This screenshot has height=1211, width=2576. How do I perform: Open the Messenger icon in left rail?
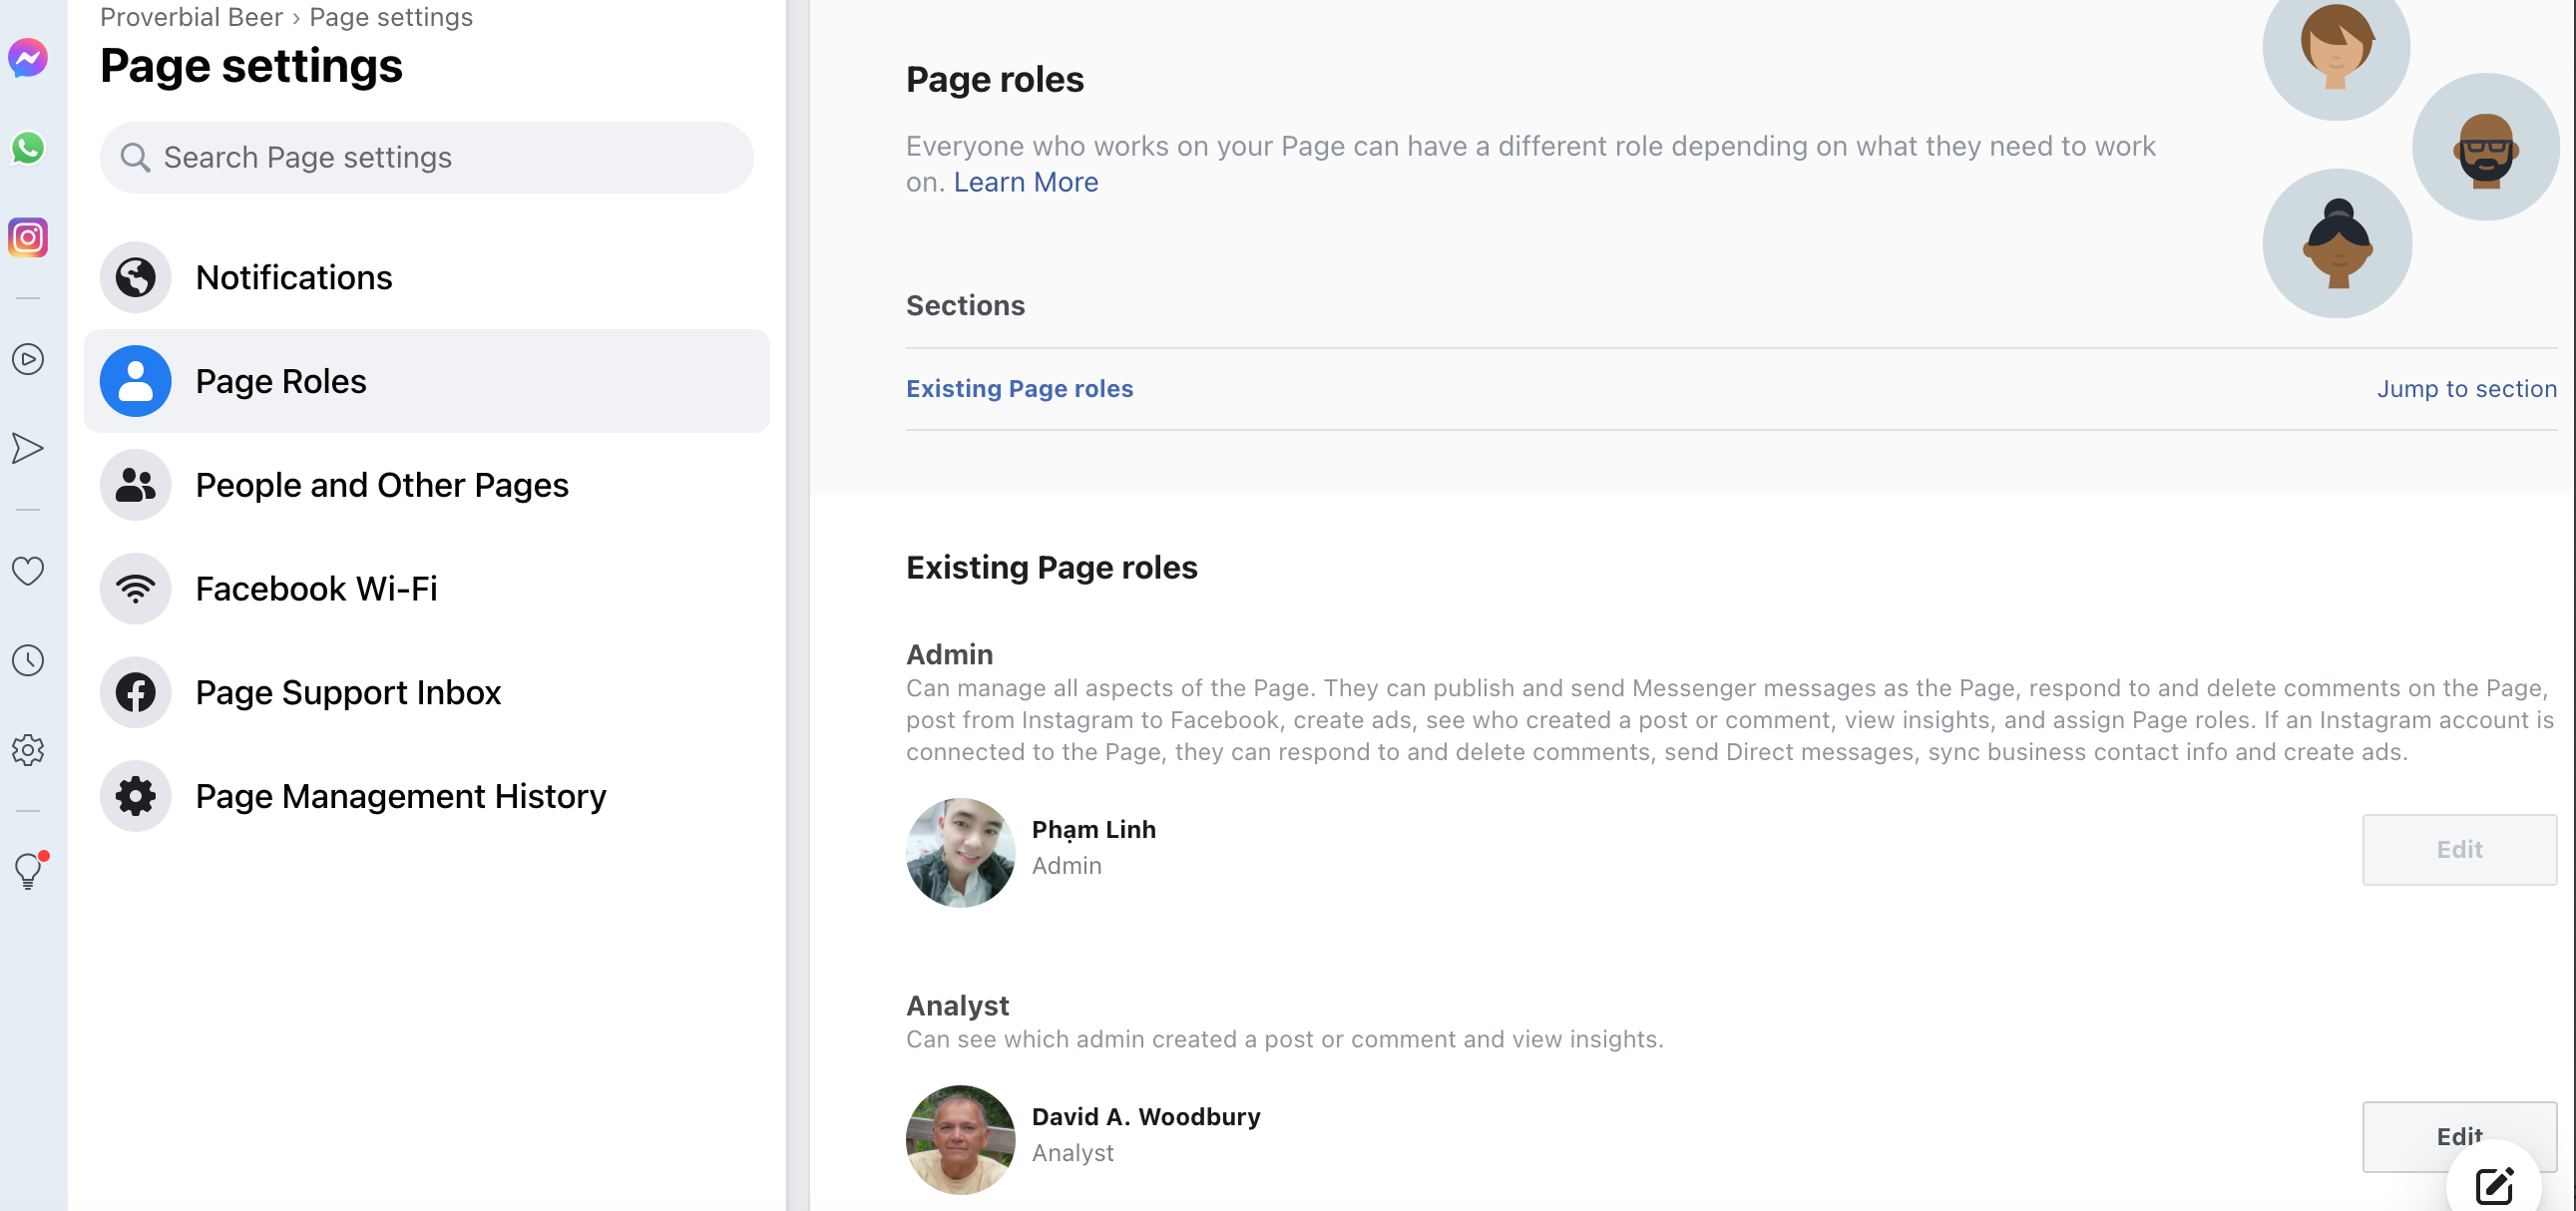click(28, 58)
